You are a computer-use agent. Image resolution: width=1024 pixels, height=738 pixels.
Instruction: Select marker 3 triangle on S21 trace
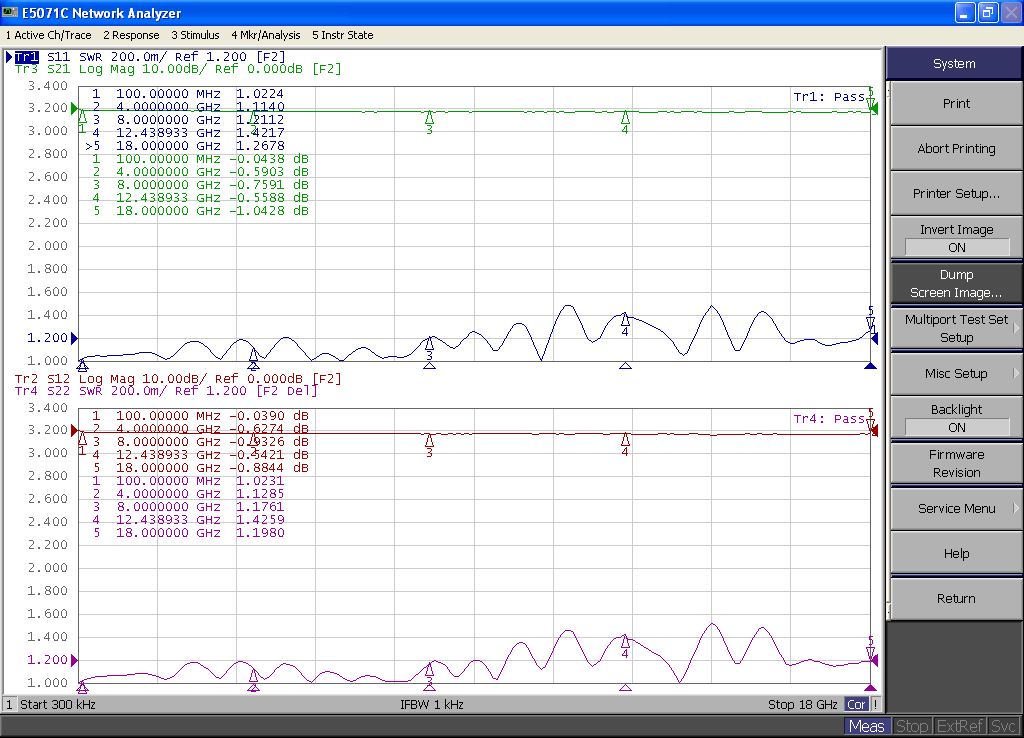point(429,117)
